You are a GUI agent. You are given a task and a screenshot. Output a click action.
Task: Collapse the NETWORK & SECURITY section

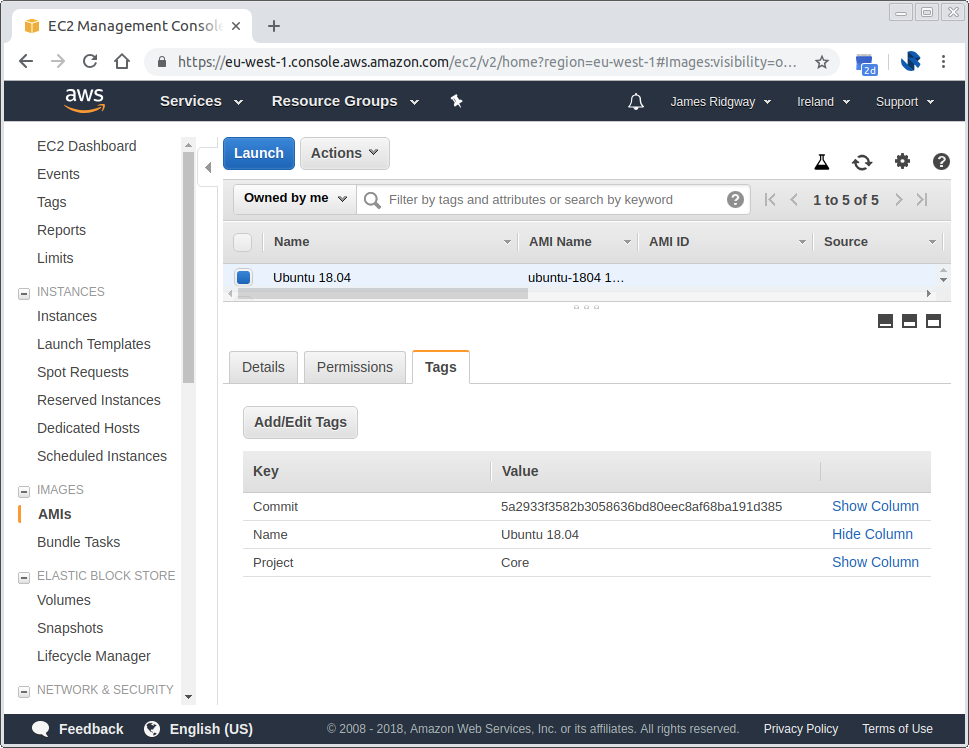coord(24,691)
